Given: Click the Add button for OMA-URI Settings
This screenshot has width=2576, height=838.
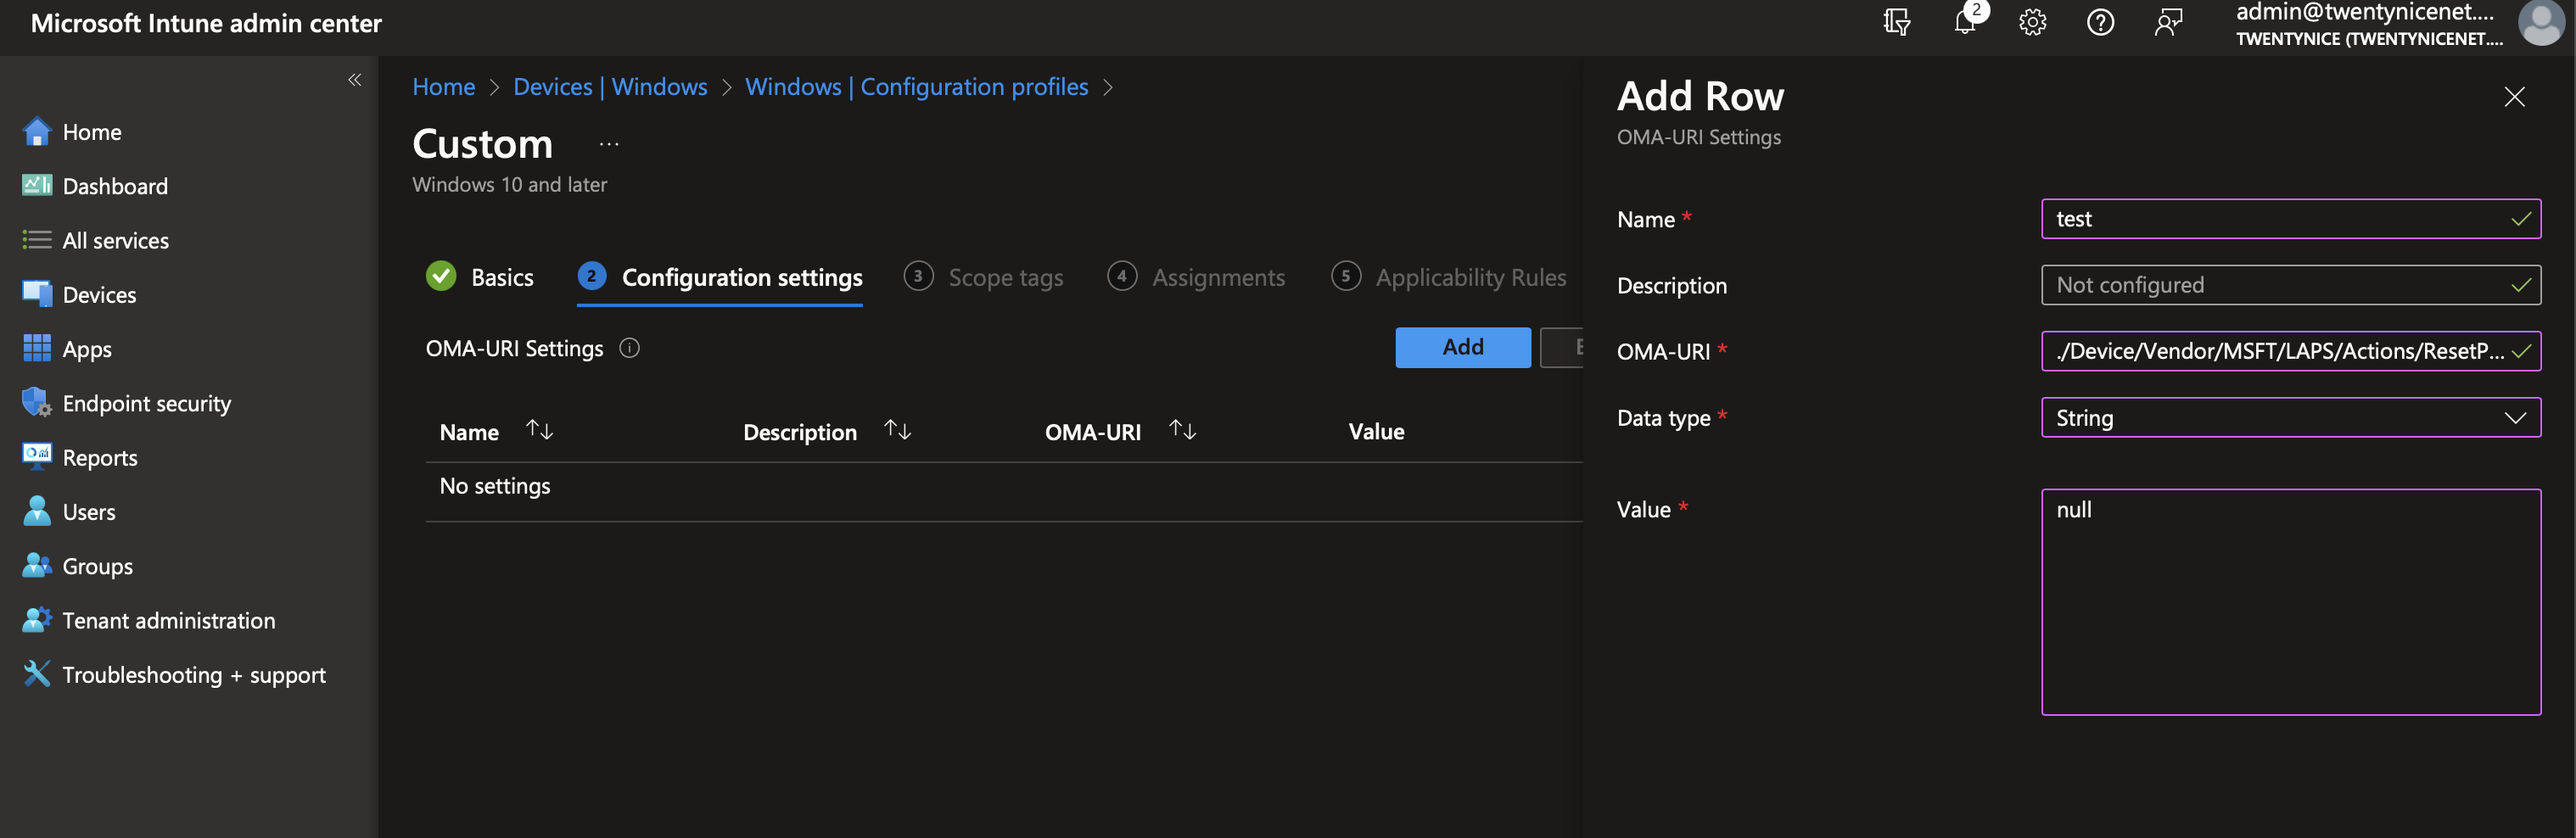Looking at the screenshot, I should [x=1462, y=347].
